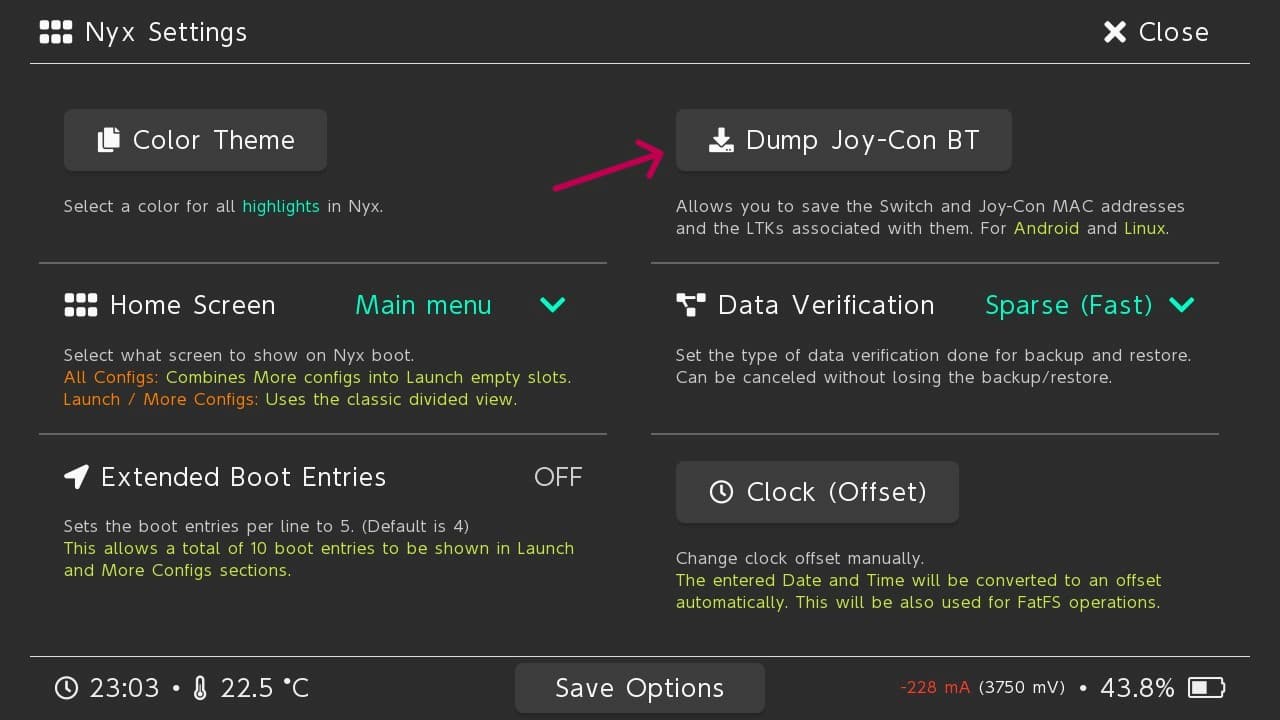The height and width of the screenshot is (720, 1280).
Task: Click the thermometer icon in status bar
Action: click(200, 688)
